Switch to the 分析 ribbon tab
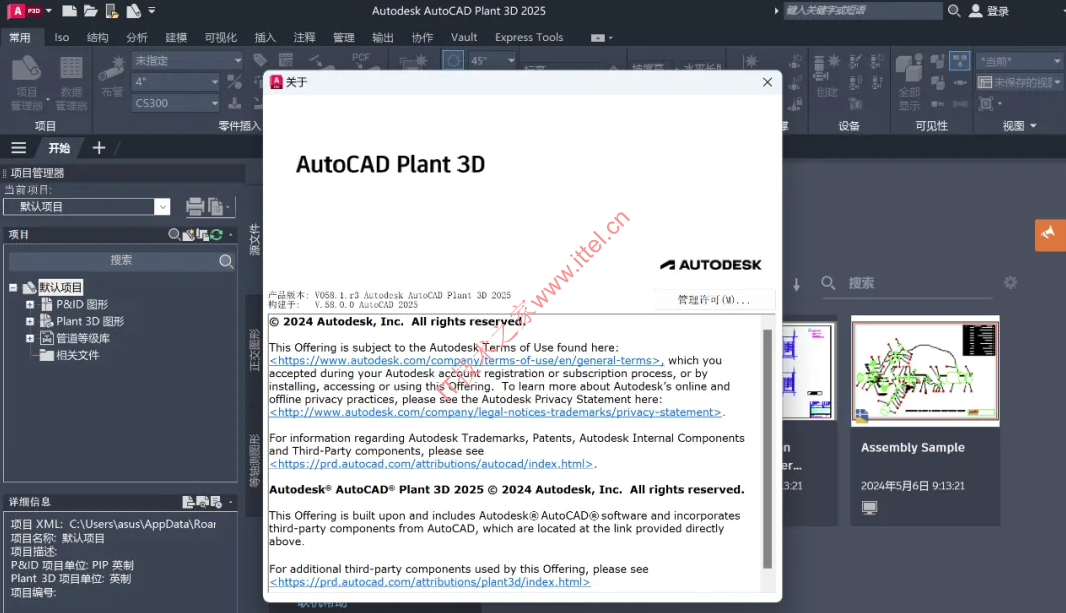The height and width of the screenshot is (613, 1066). [x=137, y=37]
